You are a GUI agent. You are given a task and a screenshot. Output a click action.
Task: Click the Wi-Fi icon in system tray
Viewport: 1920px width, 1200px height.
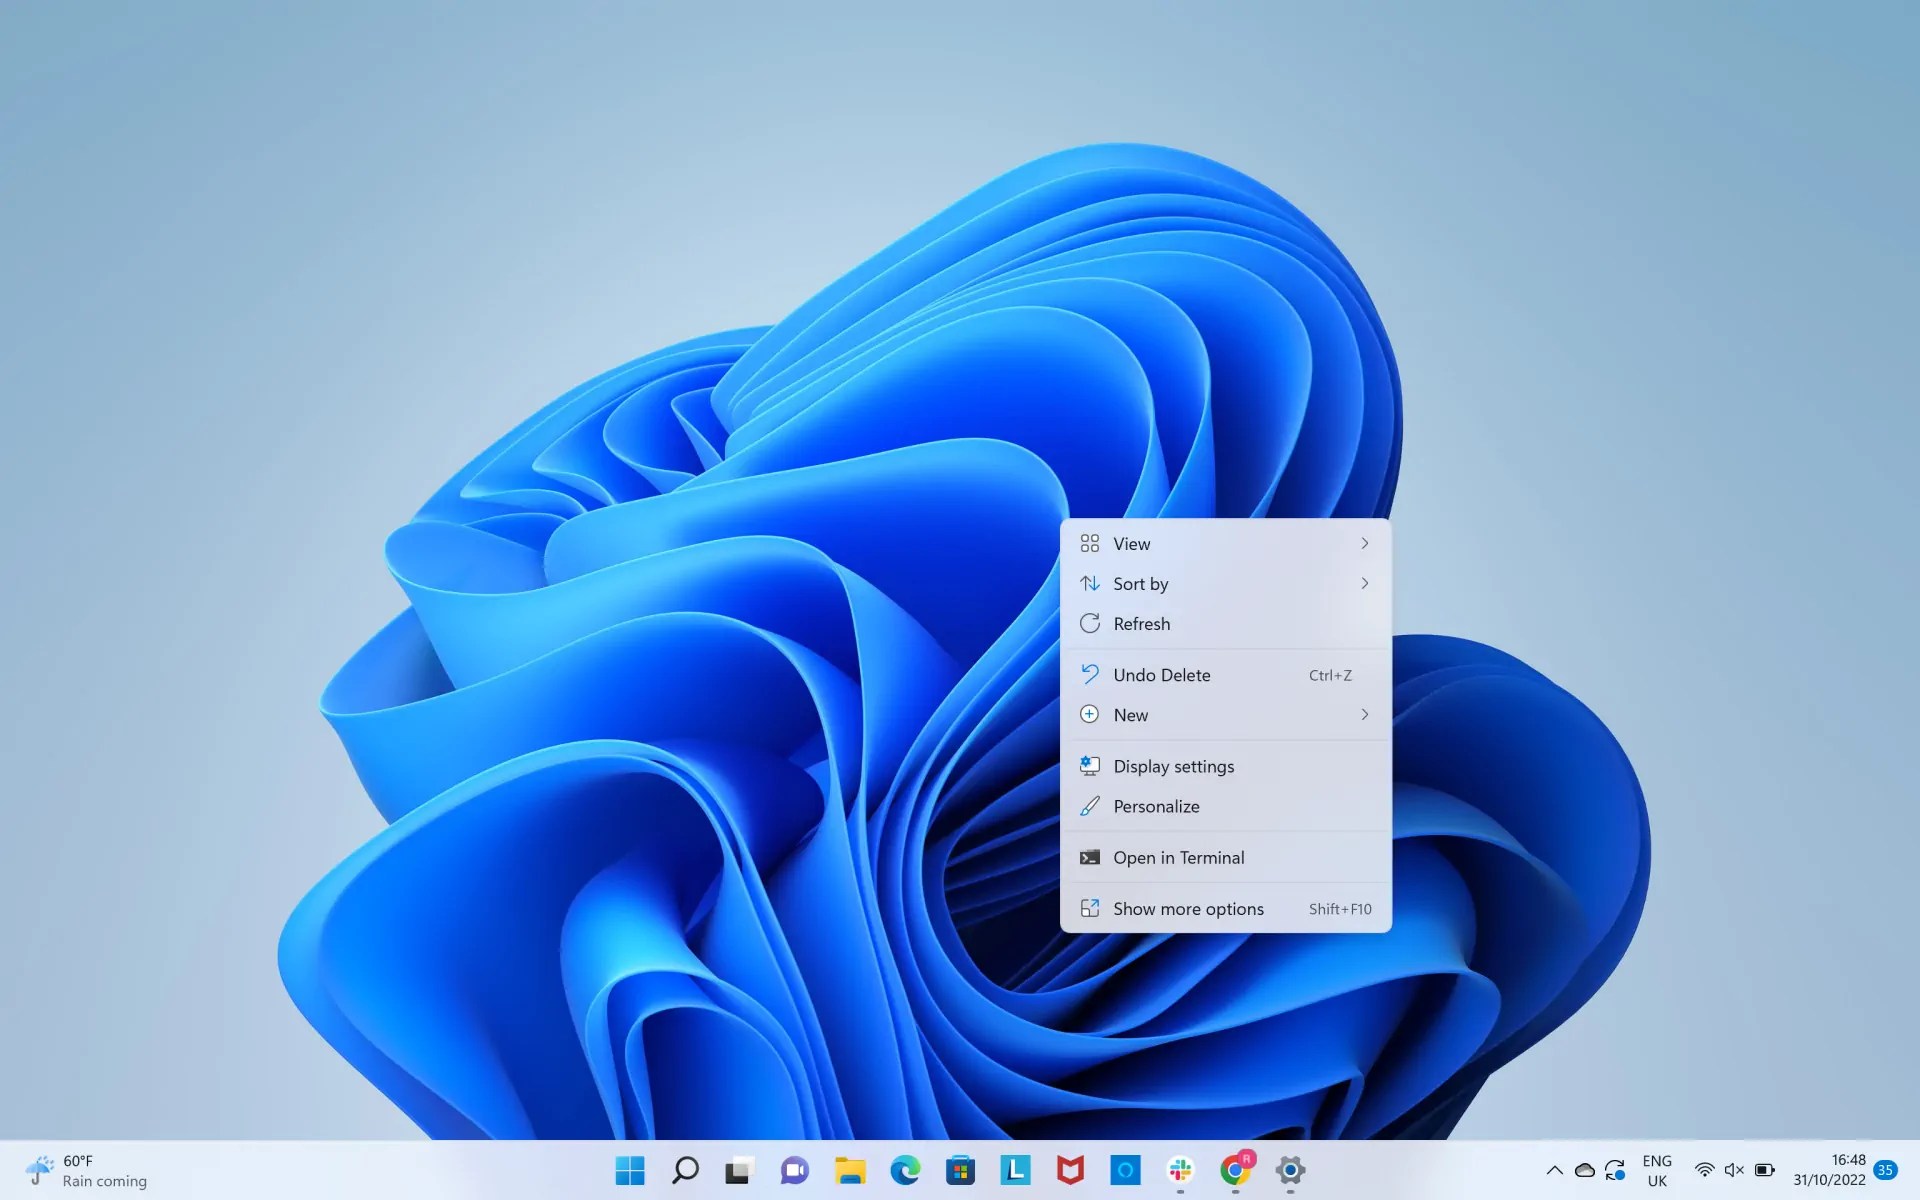pos(1704,1170)
